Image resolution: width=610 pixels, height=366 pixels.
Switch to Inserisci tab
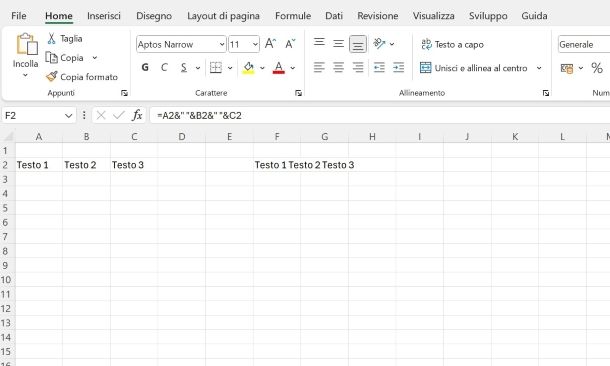click(x=104, y=16)
